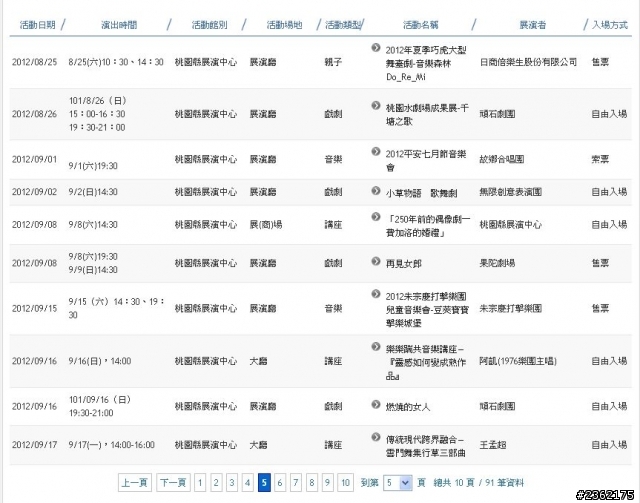
Task: Select performer 日商倍樂生股份有限公司
Action: pos(528,62)
